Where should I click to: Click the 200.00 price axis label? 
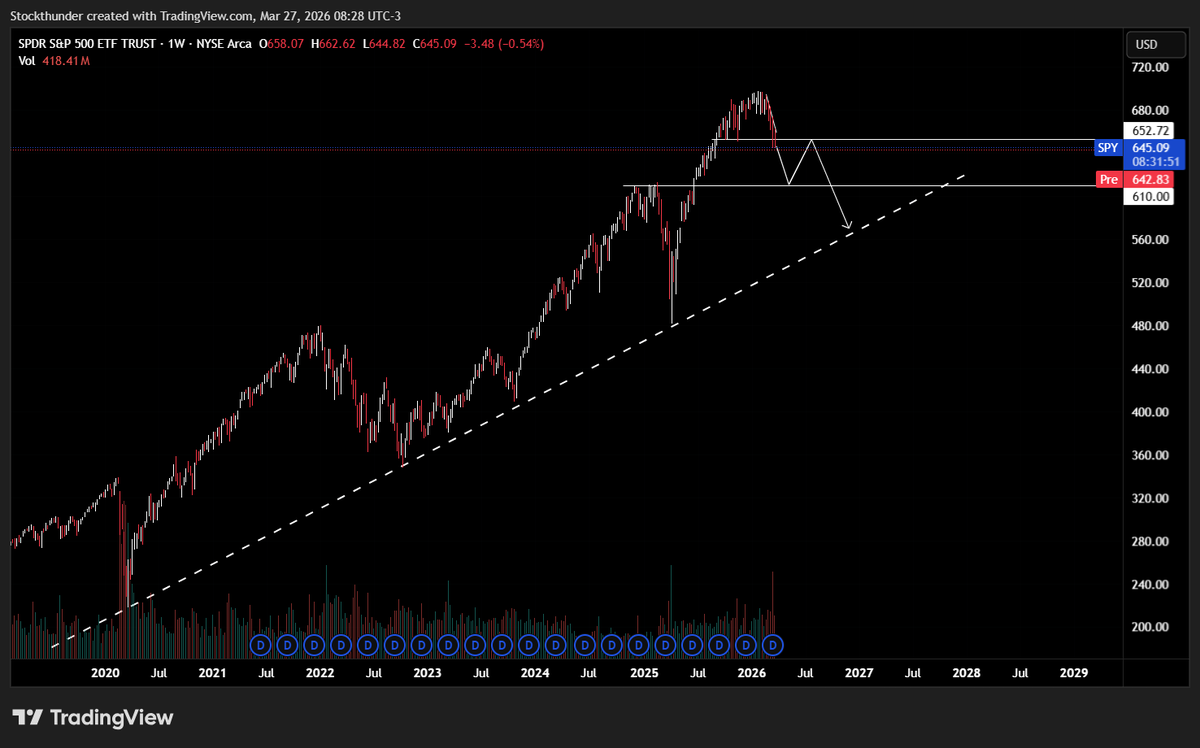[x=1150, y=627]
